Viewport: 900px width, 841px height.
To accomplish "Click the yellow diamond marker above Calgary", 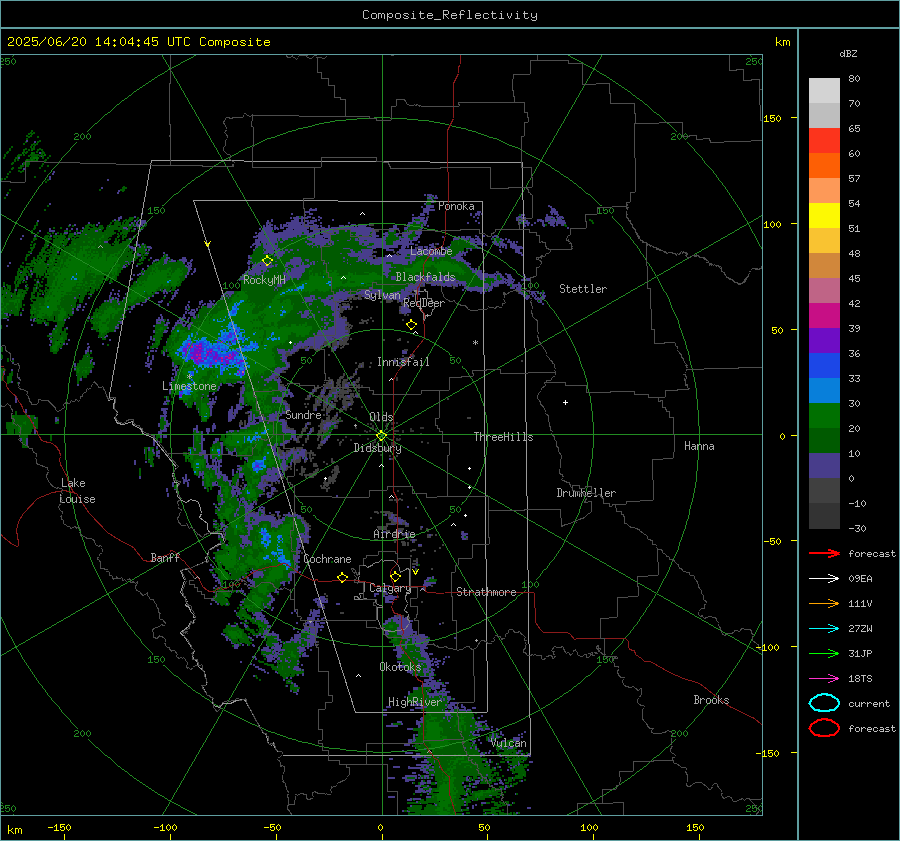I will (395, 576).
